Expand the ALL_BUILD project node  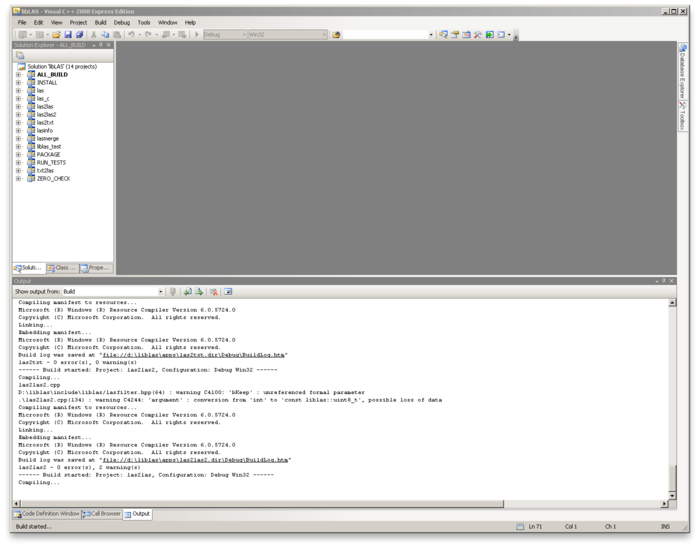18,75
